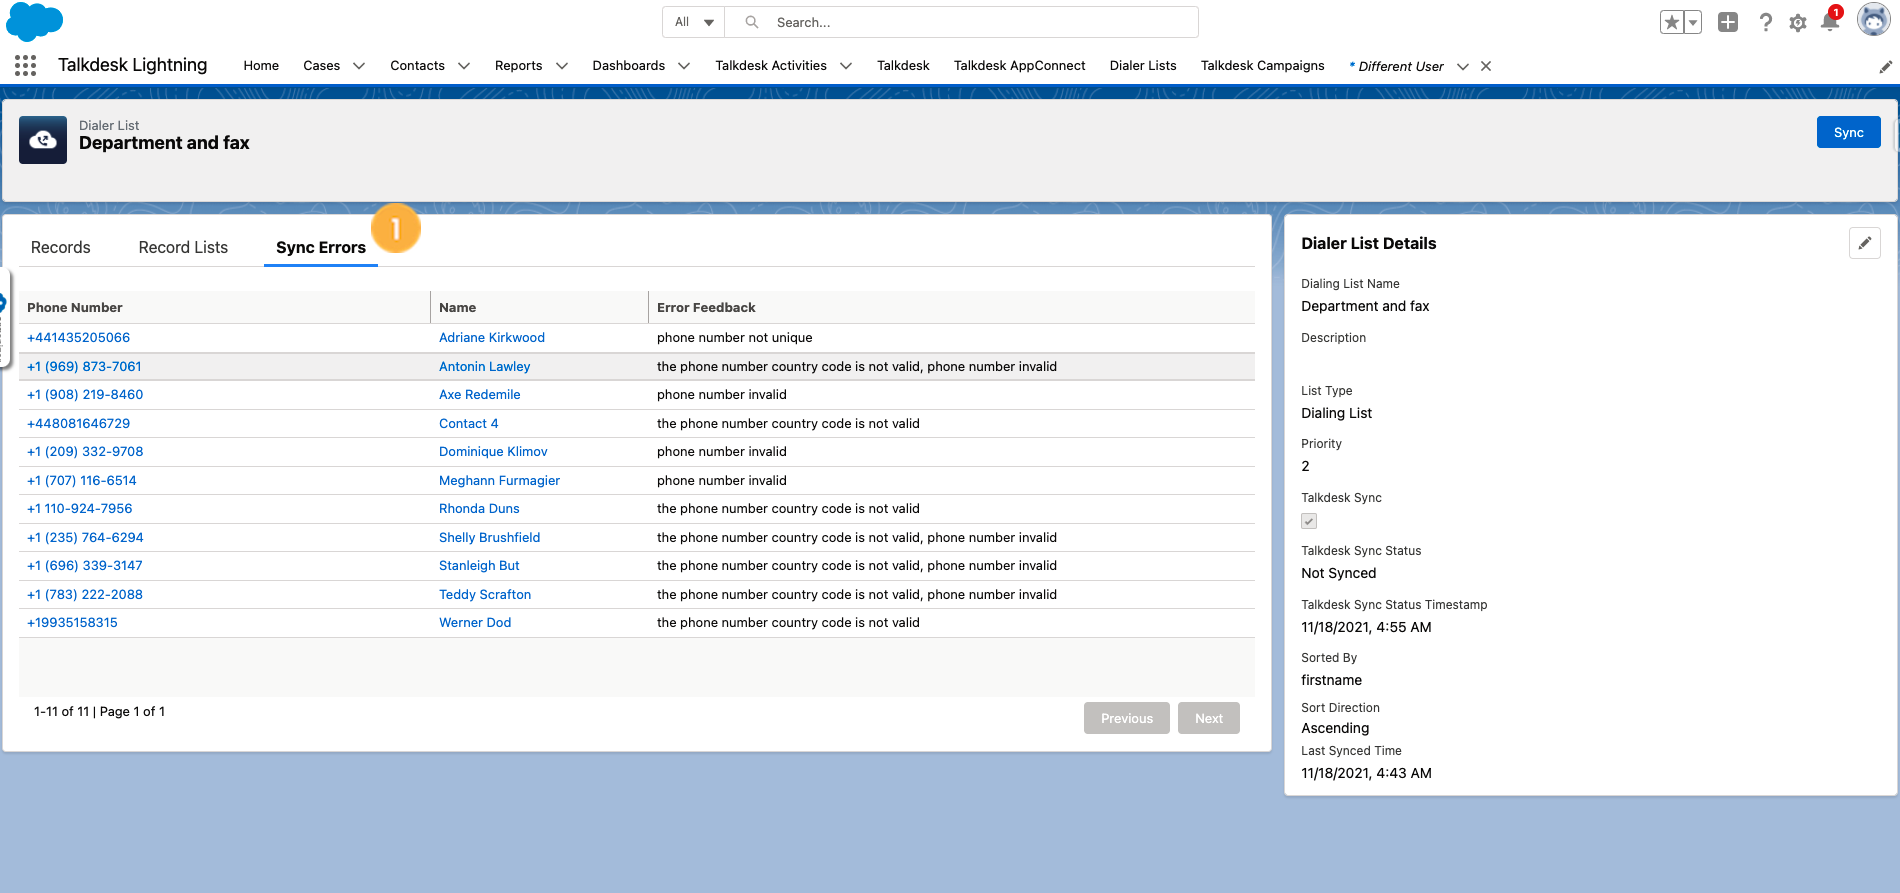The width and height of the screenshot is (1900, 893).
Task: Click the favorites star icon
Action: click(1671, 22)
